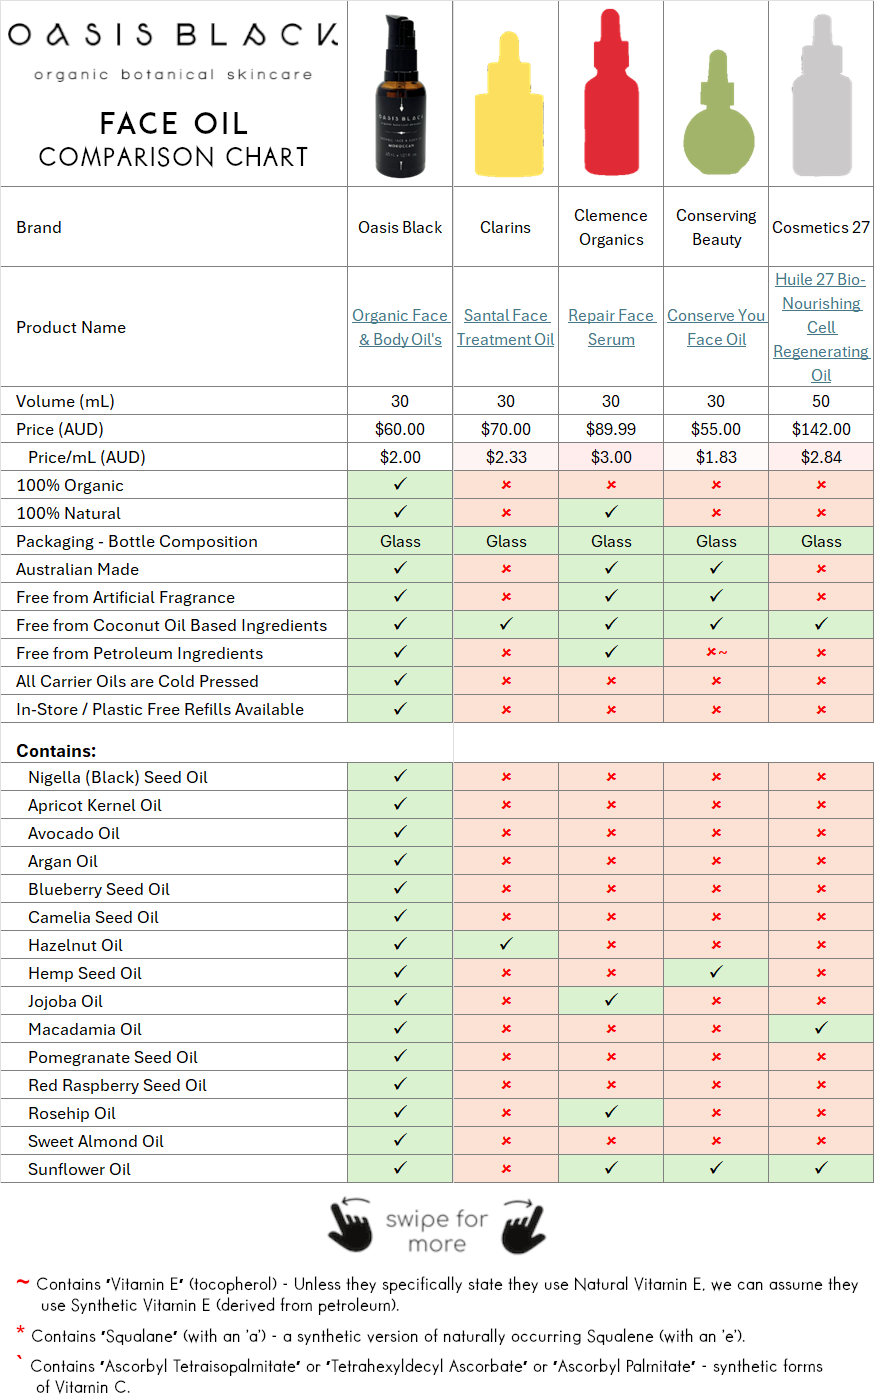Click the Red Raspberry Seed Oil row label
Viewport: 874px width, 1400px height.
coord(117,1085)
